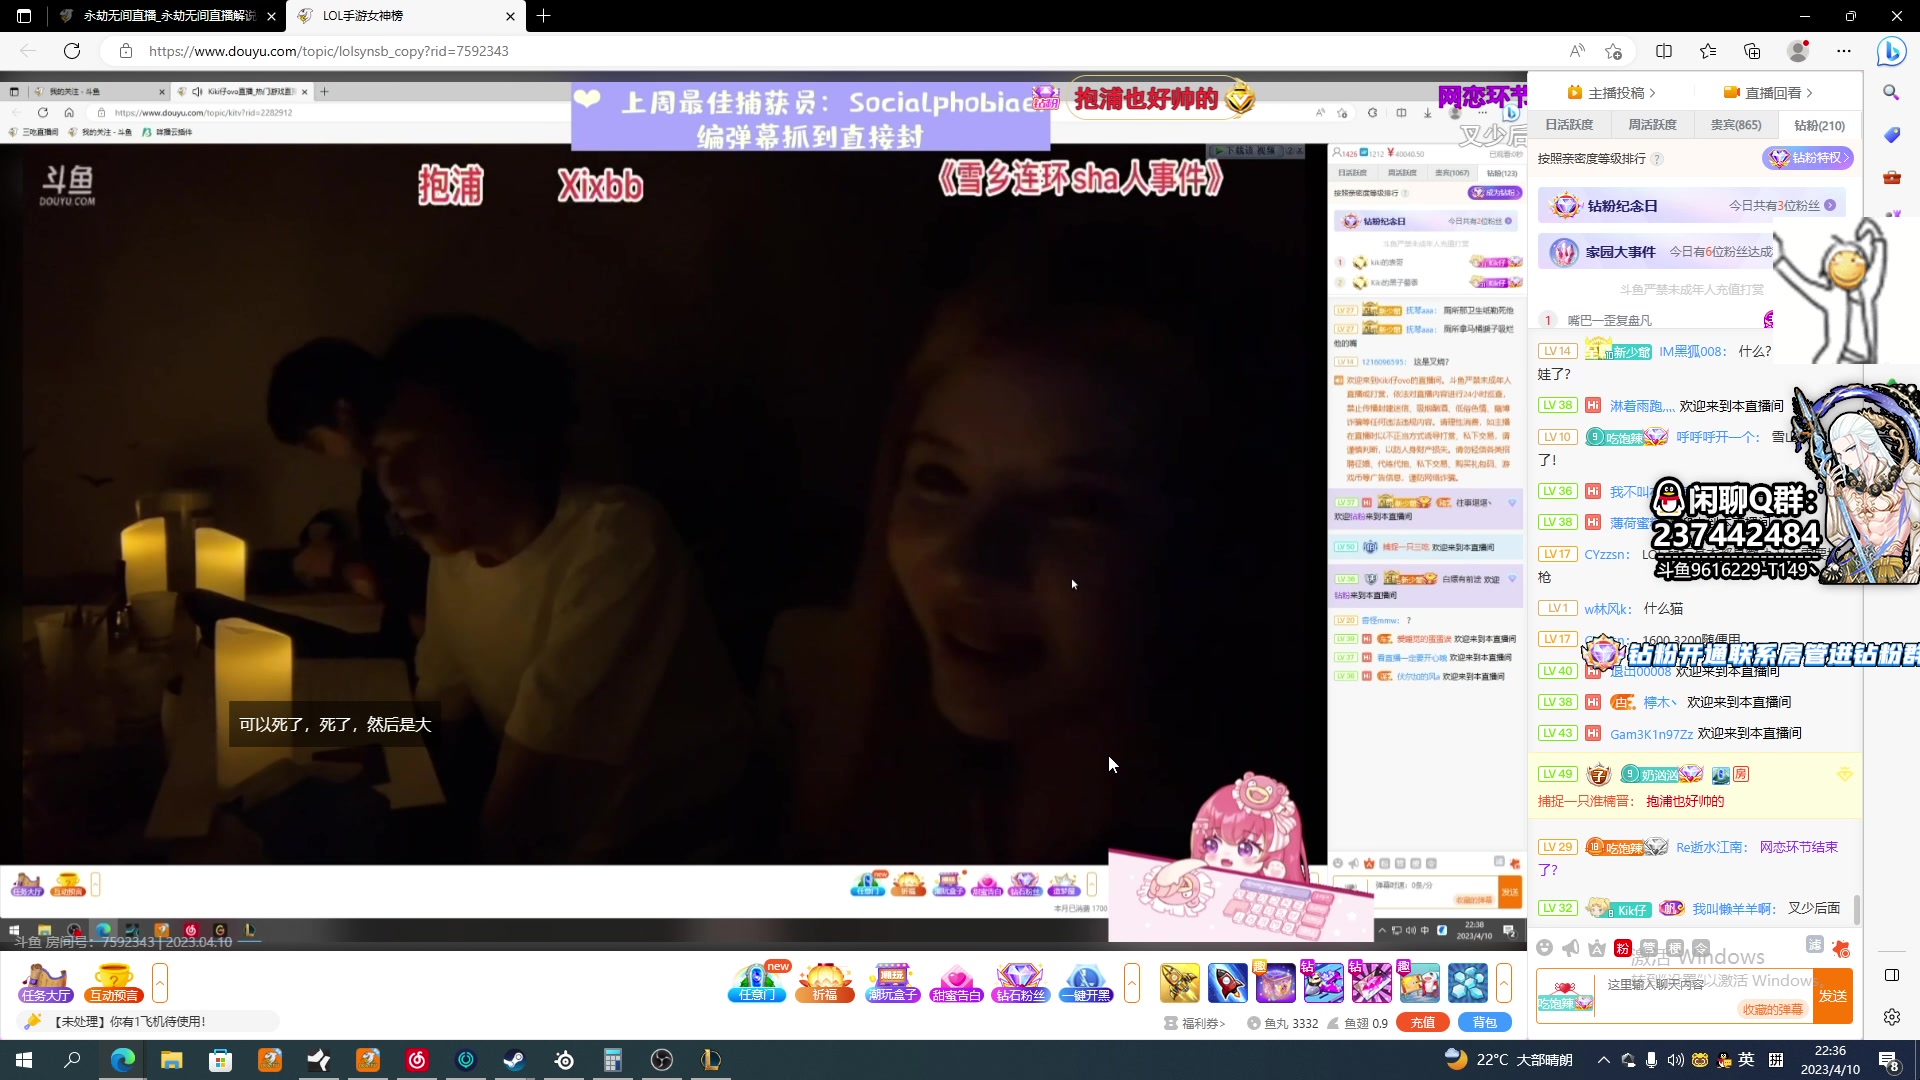Viewport: 1920px width, 1080px height.
Task: Click the 发送 send button
Action: pyautogui.click(x=1833, y=996)
